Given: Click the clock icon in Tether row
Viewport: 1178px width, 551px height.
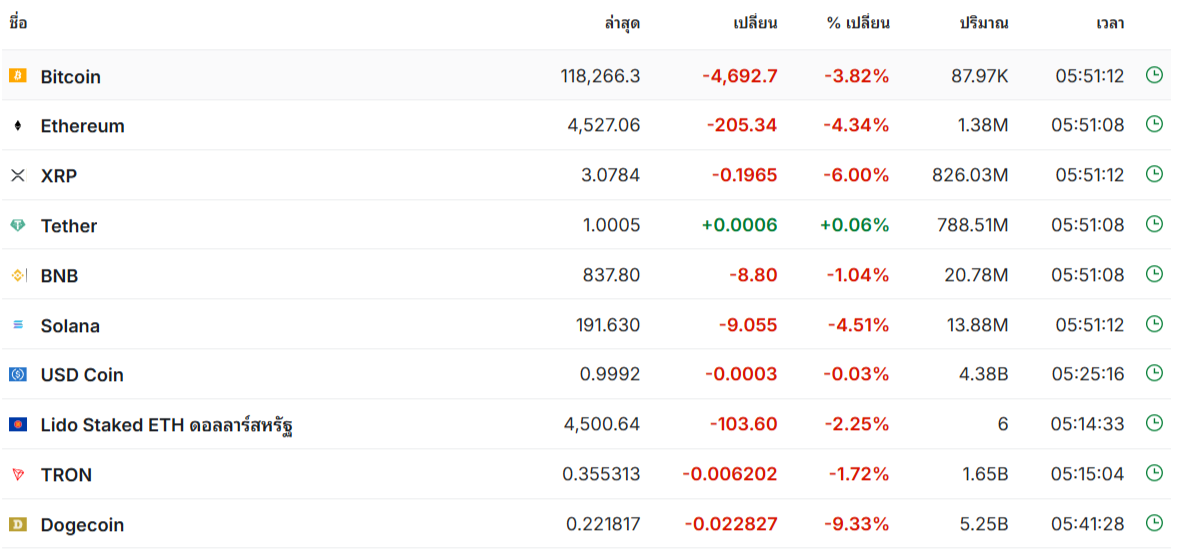Looking at the screenshot, I should (x=1154, y=224).
